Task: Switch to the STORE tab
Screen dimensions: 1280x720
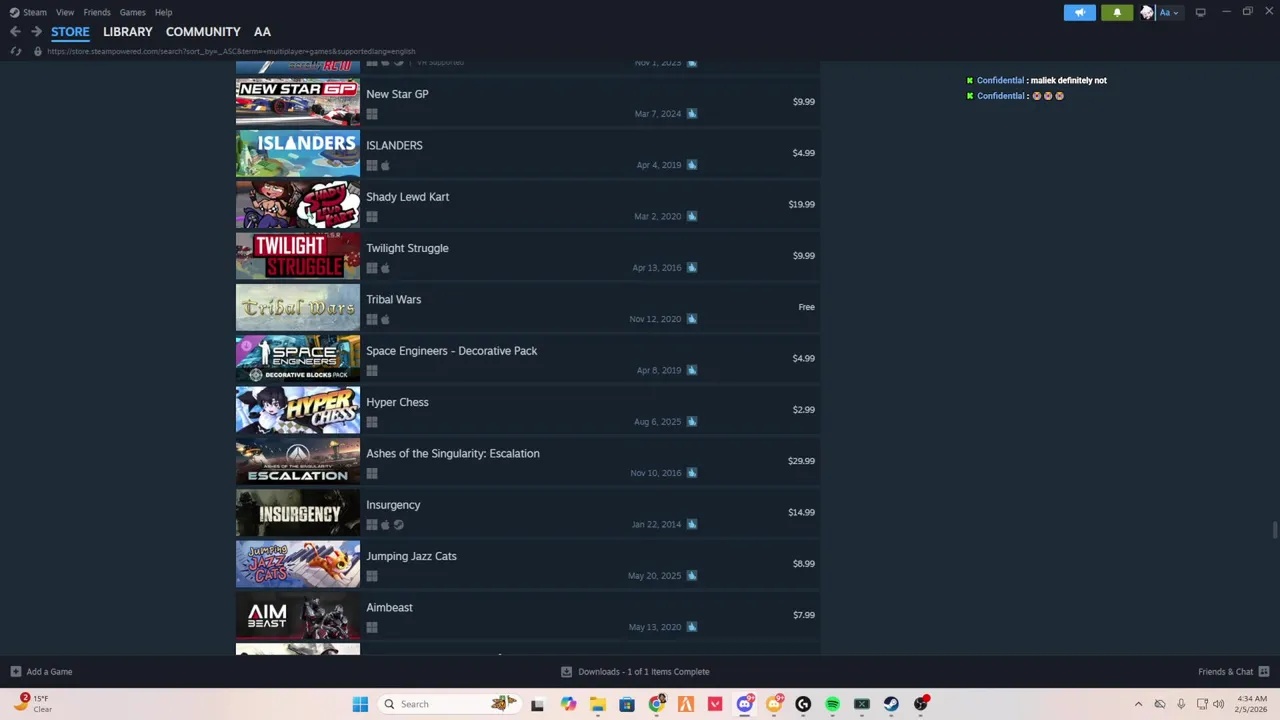Action: 70,32
